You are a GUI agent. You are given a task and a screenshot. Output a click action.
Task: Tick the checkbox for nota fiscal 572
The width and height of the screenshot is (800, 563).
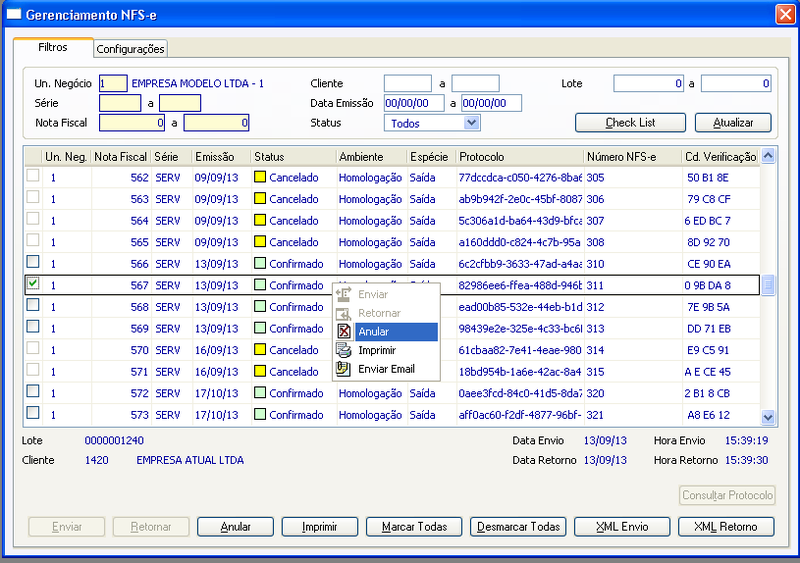[33, 391]
